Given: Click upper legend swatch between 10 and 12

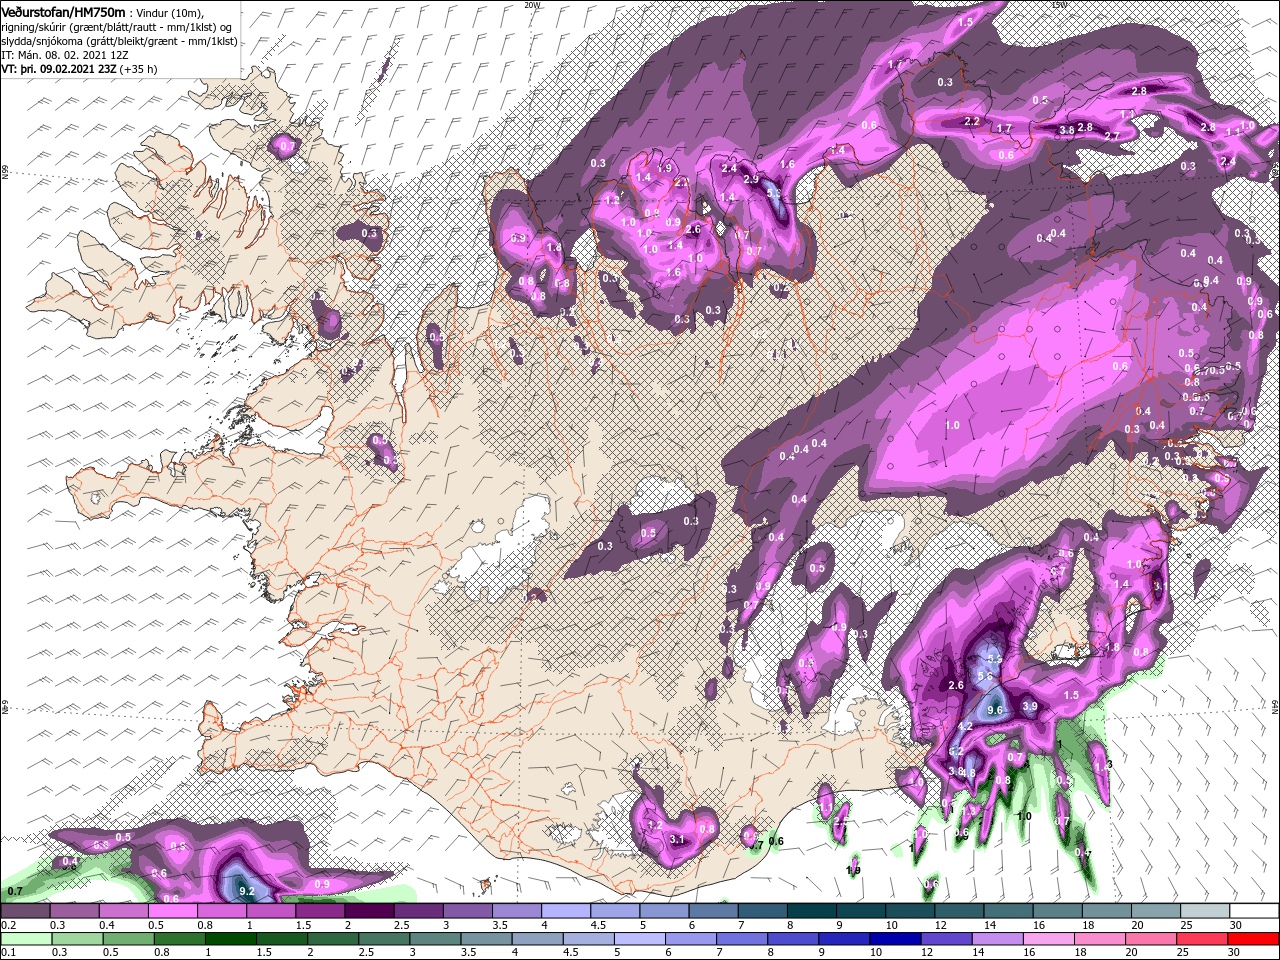Looking at the screenshot, I should pos(910,910).
